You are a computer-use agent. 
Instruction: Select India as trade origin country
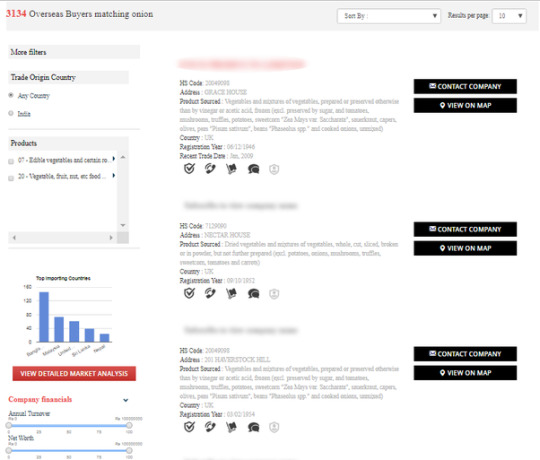[x=11, y=113]
